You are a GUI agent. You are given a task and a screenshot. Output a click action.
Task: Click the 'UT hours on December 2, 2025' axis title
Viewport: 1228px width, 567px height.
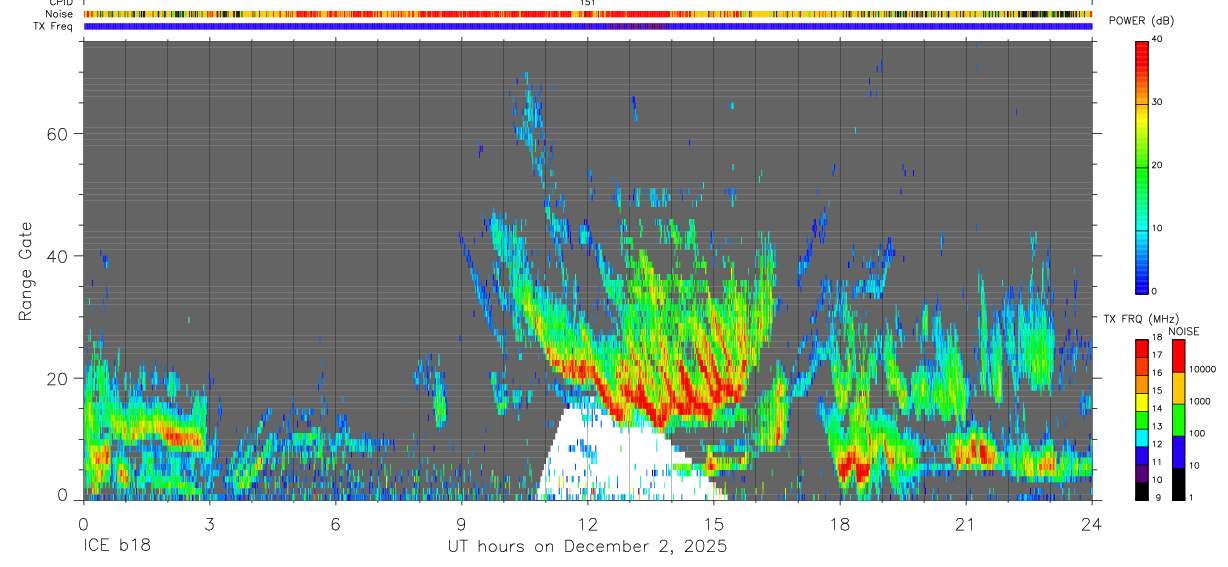point(587,547)
